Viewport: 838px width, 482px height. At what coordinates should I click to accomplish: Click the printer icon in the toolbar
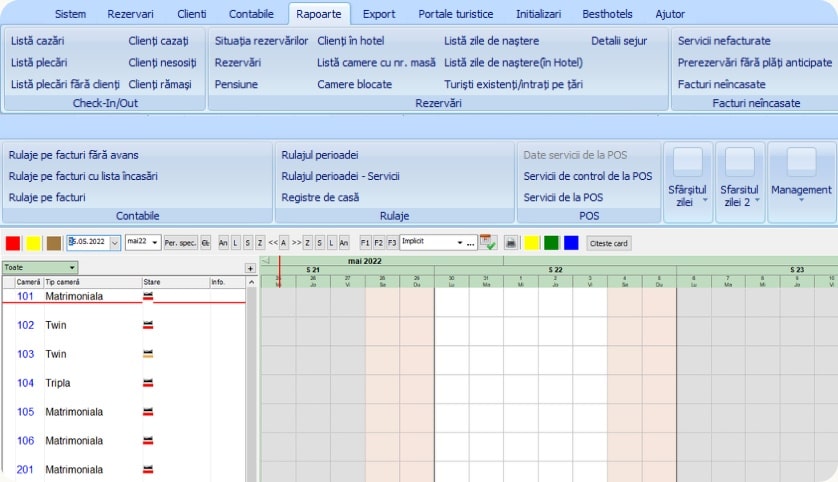click(x=510, y=243)
